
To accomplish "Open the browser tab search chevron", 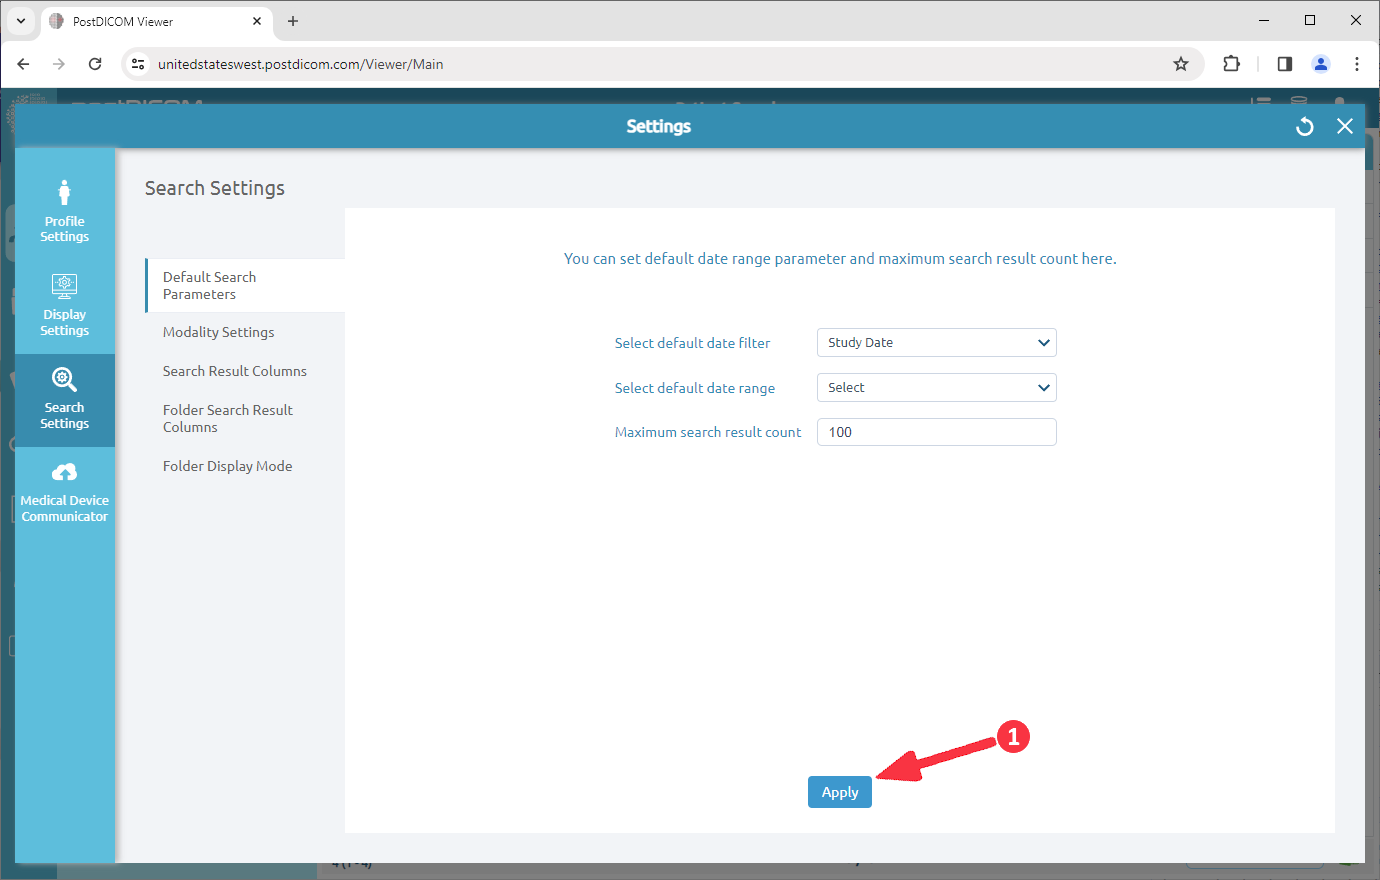I will pyautogui.click(x=20, y=20).
